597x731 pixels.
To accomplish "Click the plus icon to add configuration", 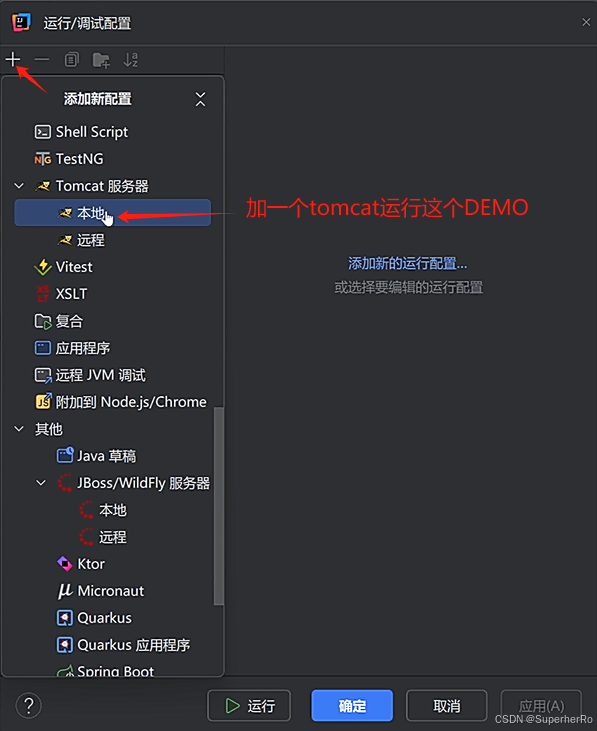I will 13,60.
